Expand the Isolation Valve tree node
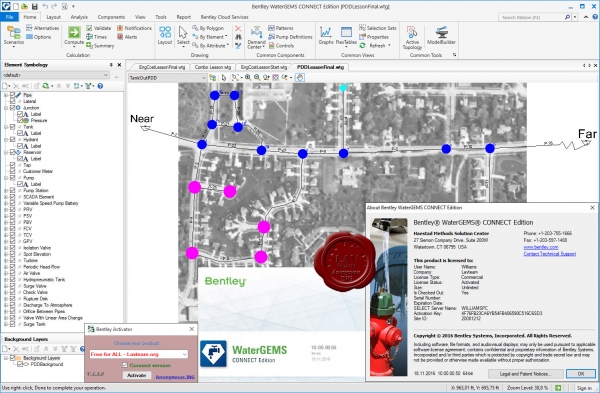 [x=6, y=248]
